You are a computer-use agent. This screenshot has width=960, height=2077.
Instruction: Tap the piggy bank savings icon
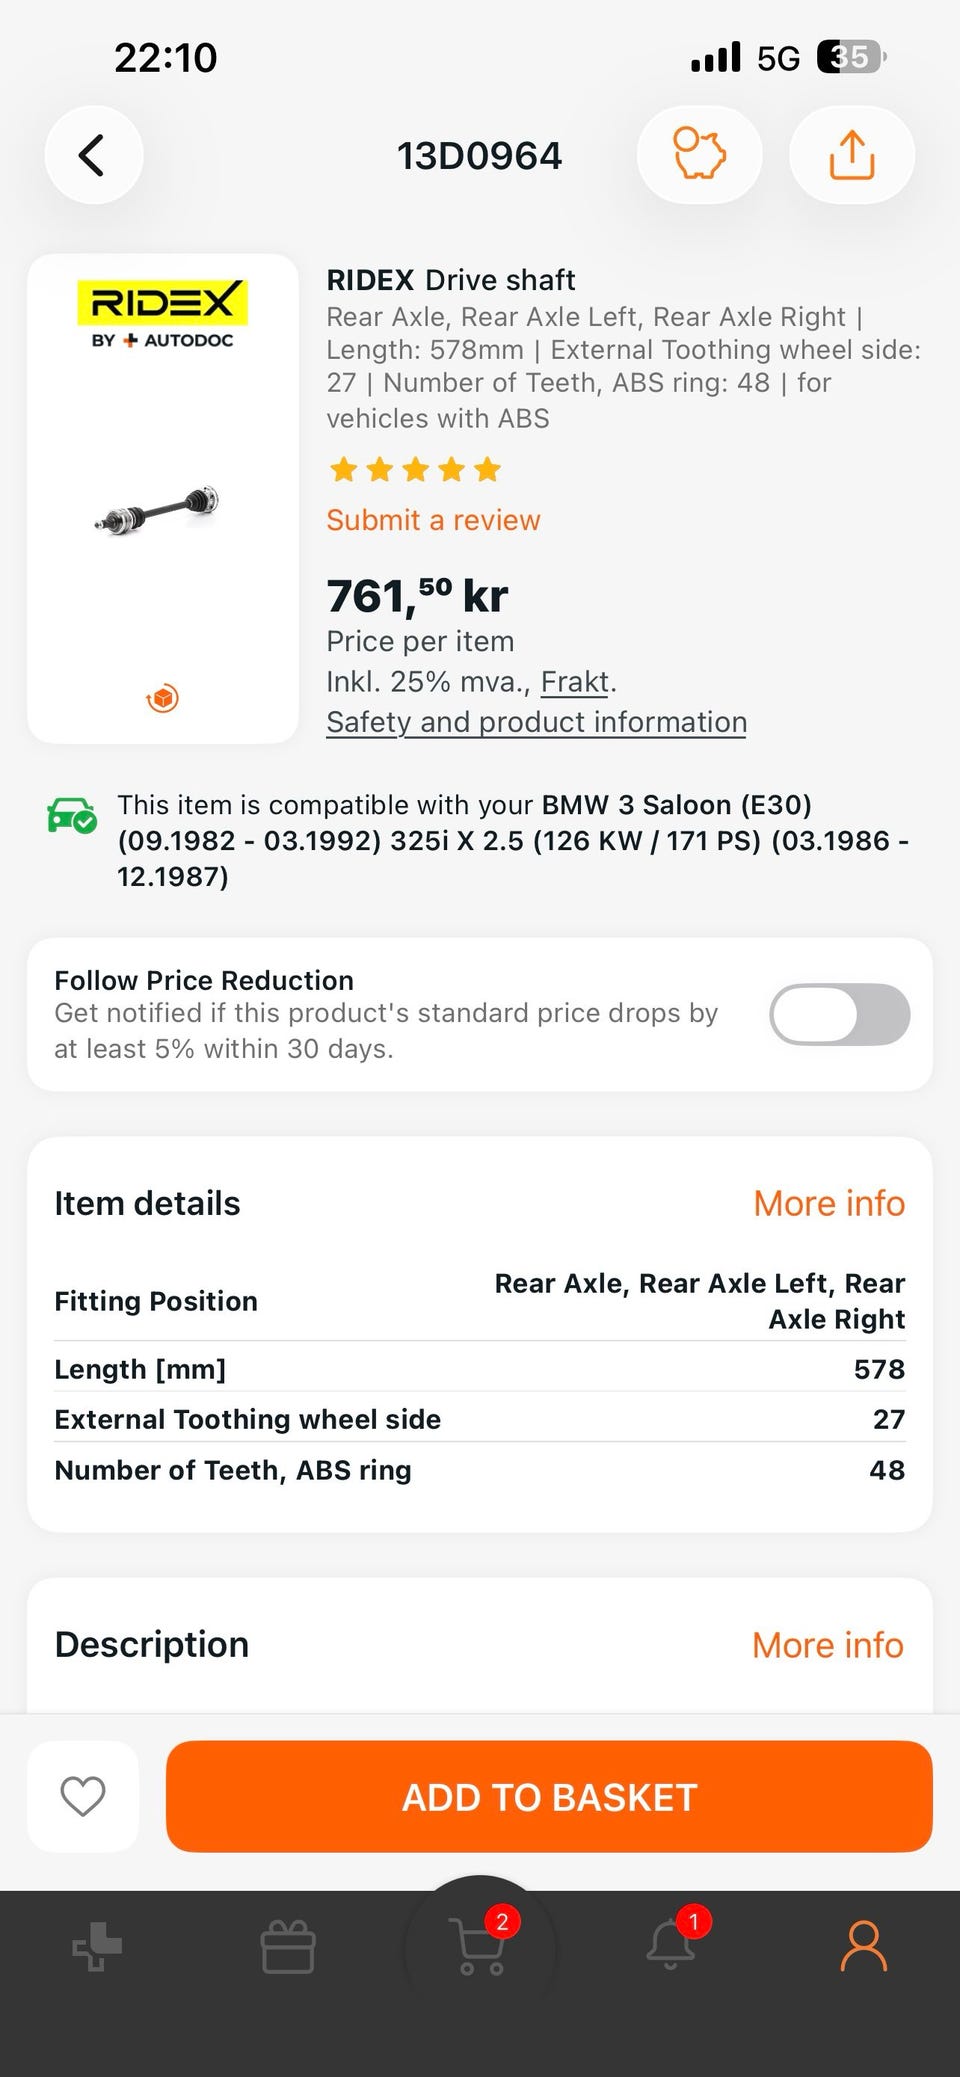pos(699,156)
